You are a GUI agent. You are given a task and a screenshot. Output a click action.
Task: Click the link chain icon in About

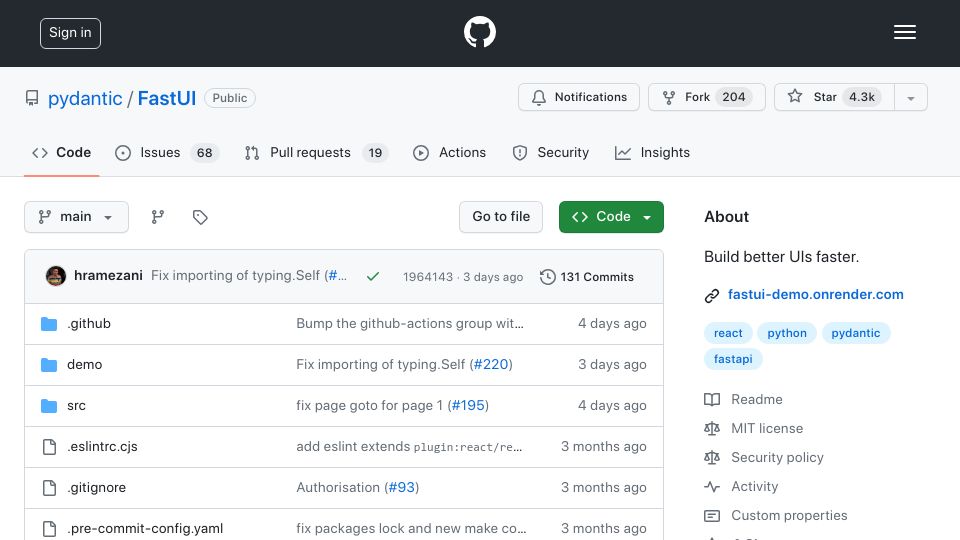point(711,296)
